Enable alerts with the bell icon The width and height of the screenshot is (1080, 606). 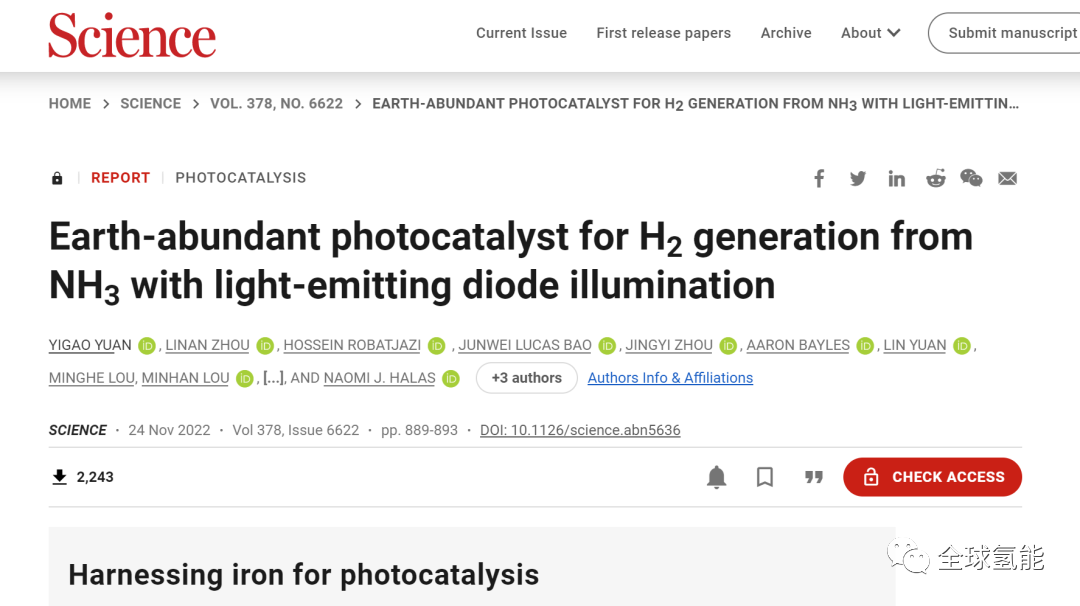point(716,477)
